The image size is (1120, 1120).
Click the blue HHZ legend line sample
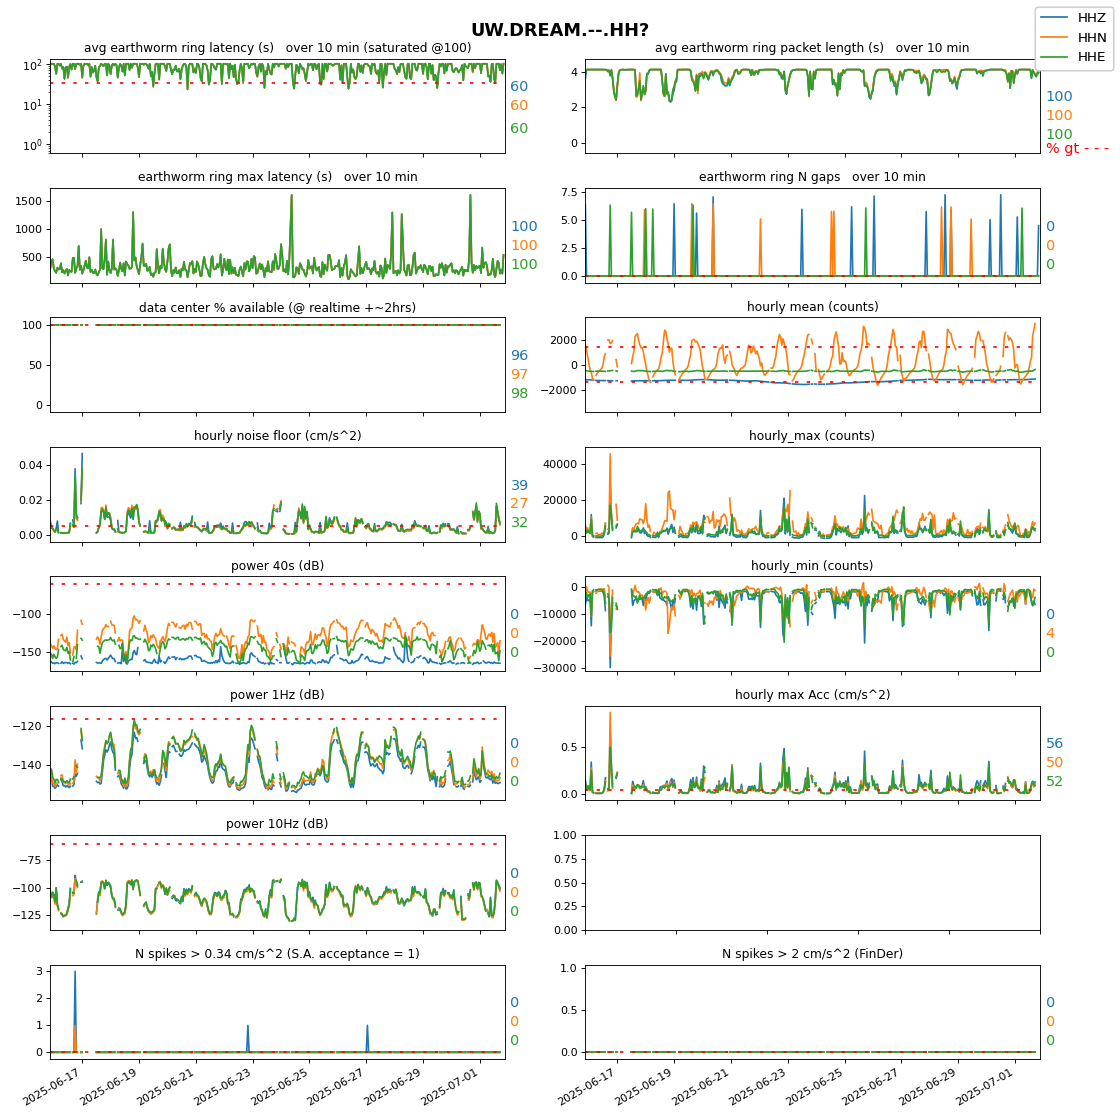1054,18
